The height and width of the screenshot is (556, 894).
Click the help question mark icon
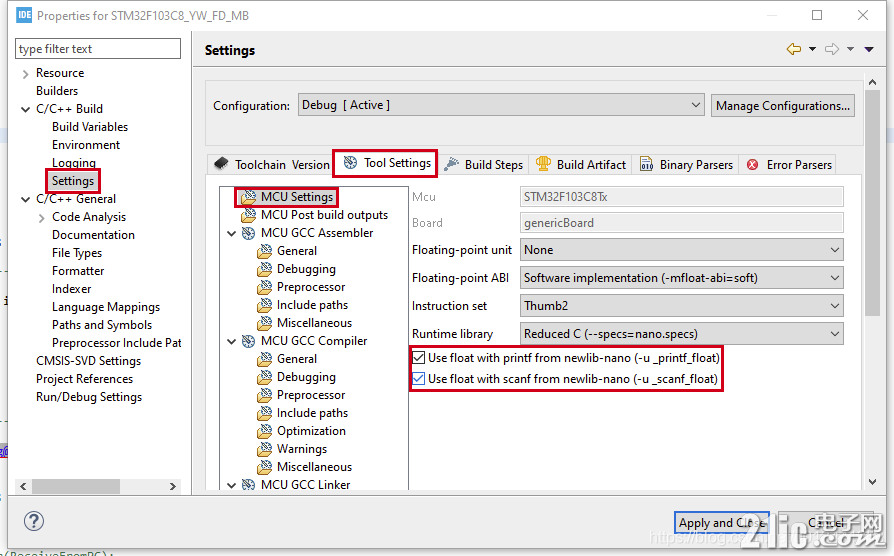(34, 521)
